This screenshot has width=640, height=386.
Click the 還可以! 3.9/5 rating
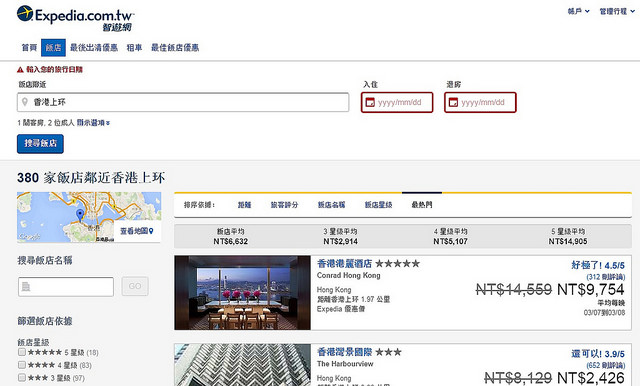(598, 354)
